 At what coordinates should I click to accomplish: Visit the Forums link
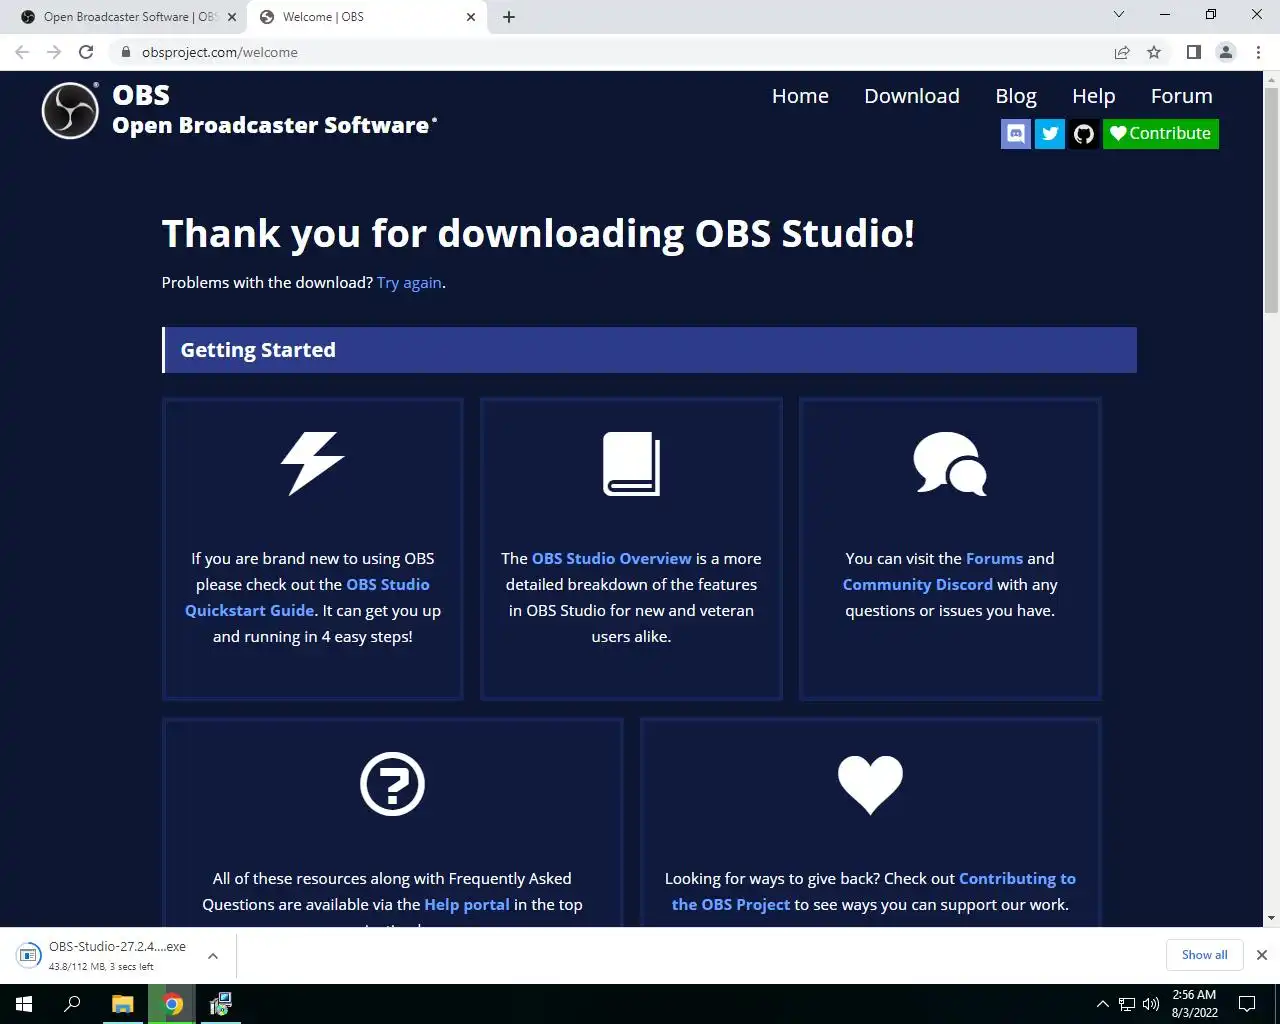tap(995, 558)
